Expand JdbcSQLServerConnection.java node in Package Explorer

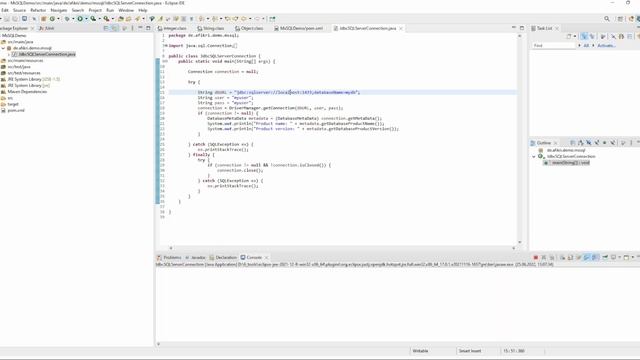9,54
